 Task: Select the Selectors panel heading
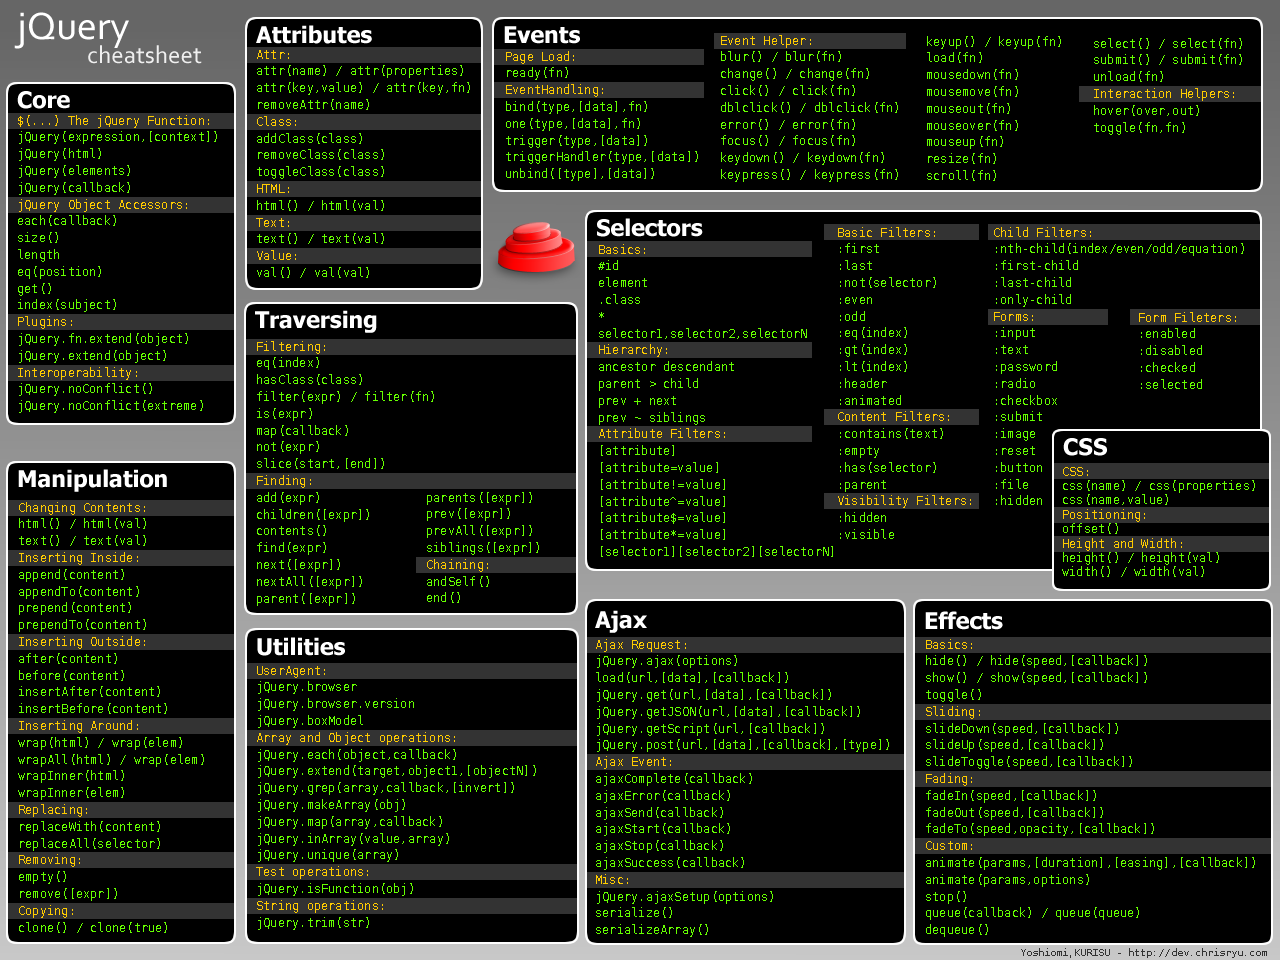coord(649,228)
